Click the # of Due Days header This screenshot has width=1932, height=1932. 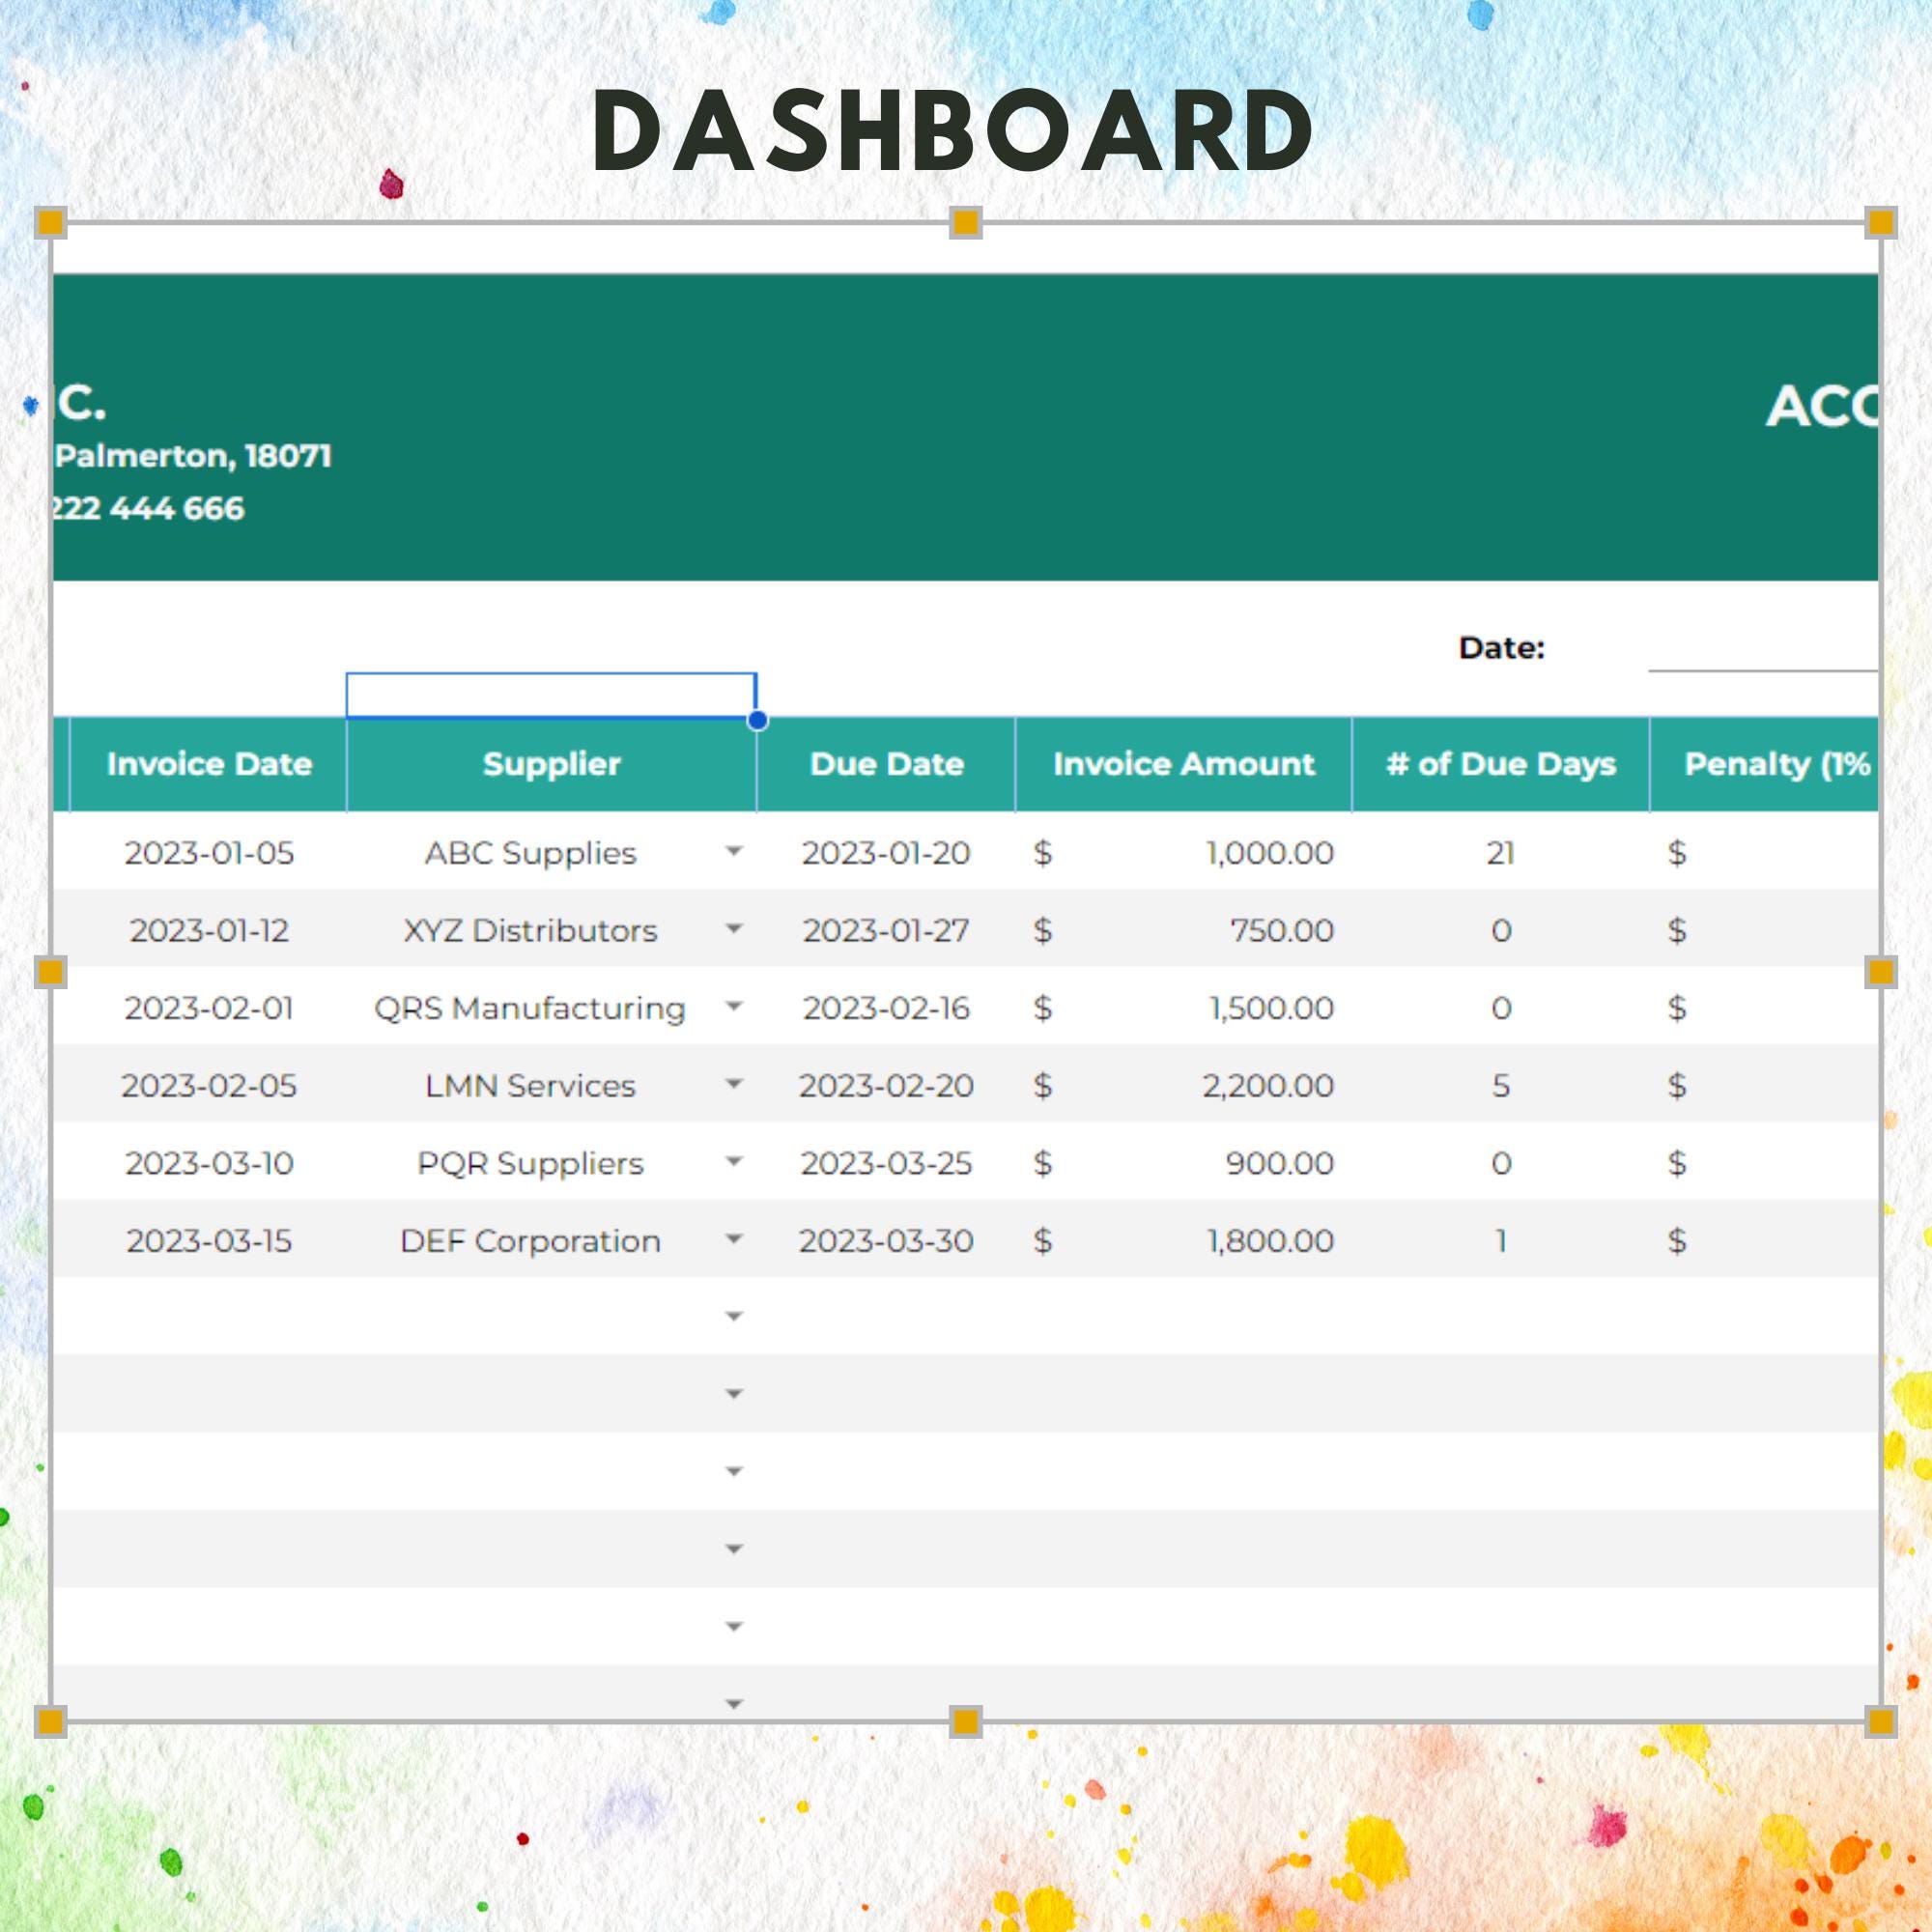[1501, 764]
